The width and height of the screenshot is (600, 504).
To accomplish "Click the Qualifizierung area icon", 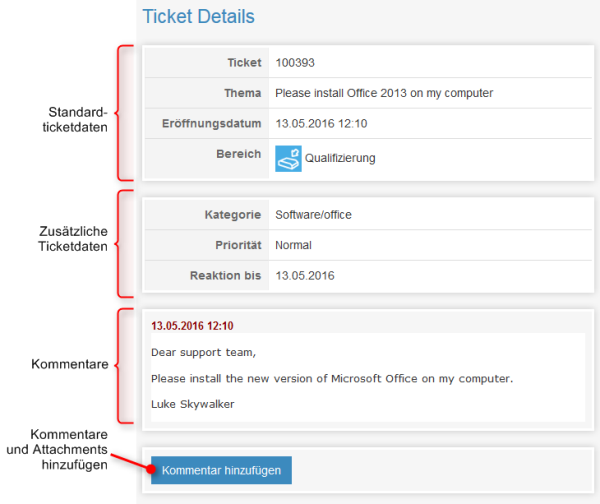I will tap(288, 158).
